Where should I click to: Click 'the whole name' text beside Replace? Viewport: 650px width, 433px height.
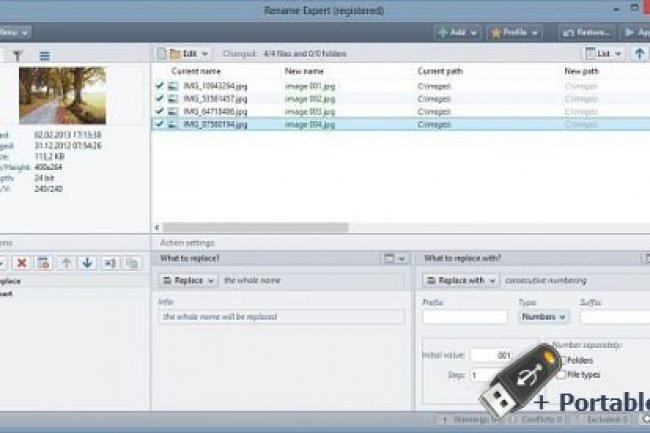(x=252, y=281)
